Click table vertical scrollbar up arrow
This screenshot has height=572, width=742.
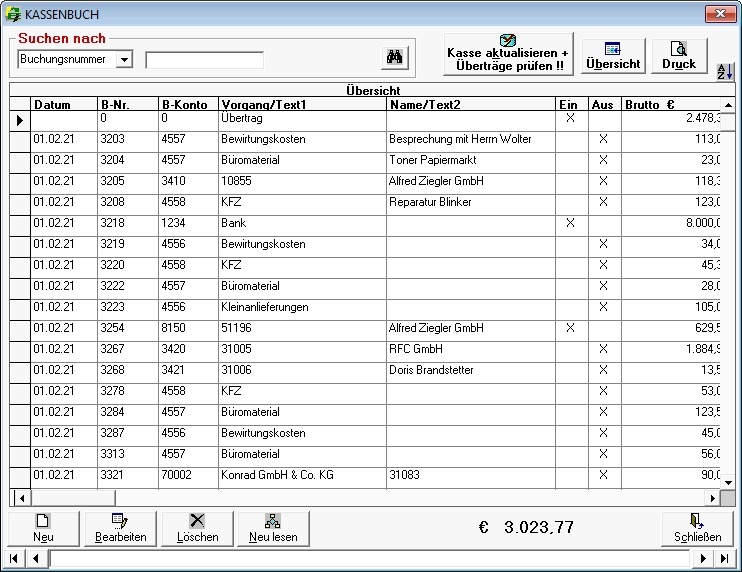pyautogui.click(x=728, y=105)
